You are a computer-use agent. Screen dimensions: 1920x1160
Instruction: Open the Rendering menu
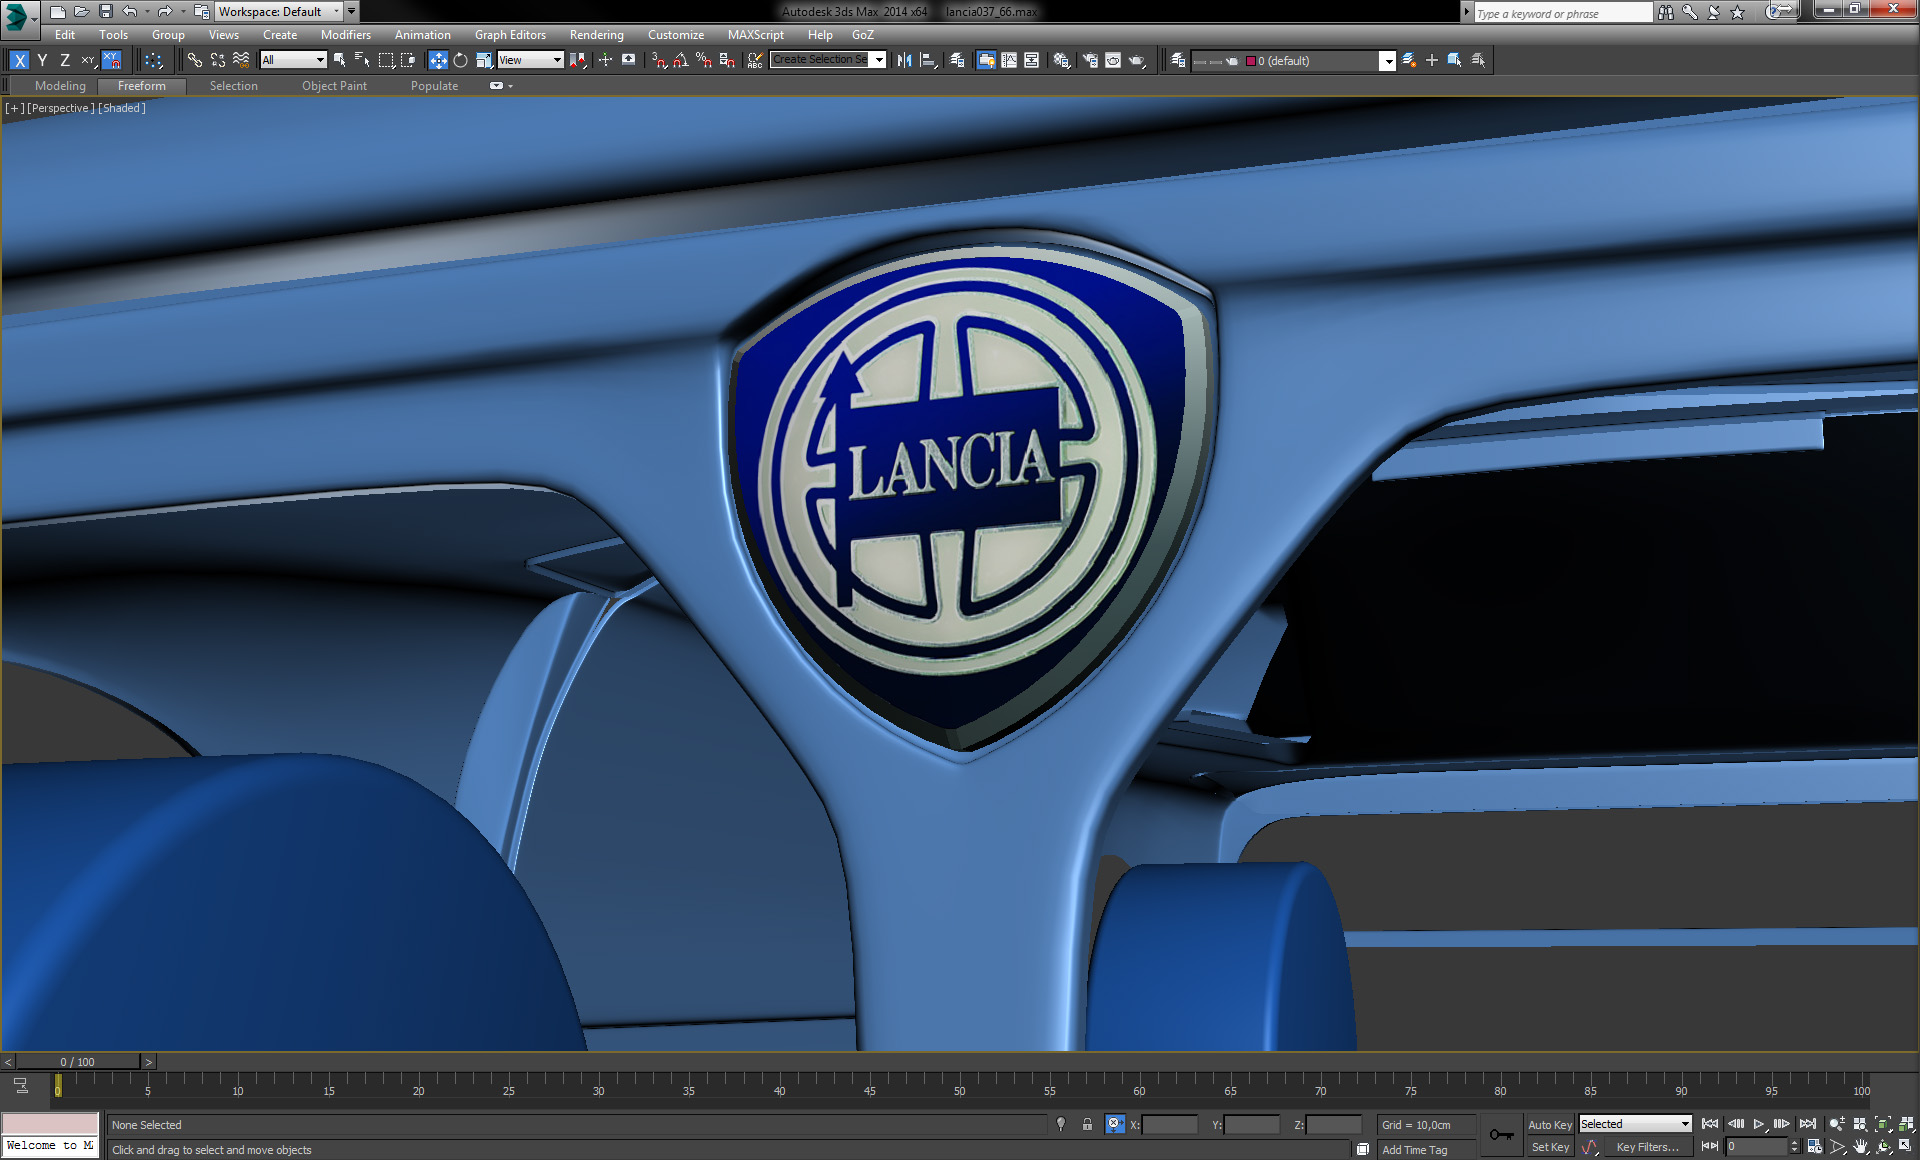[597, 35]
